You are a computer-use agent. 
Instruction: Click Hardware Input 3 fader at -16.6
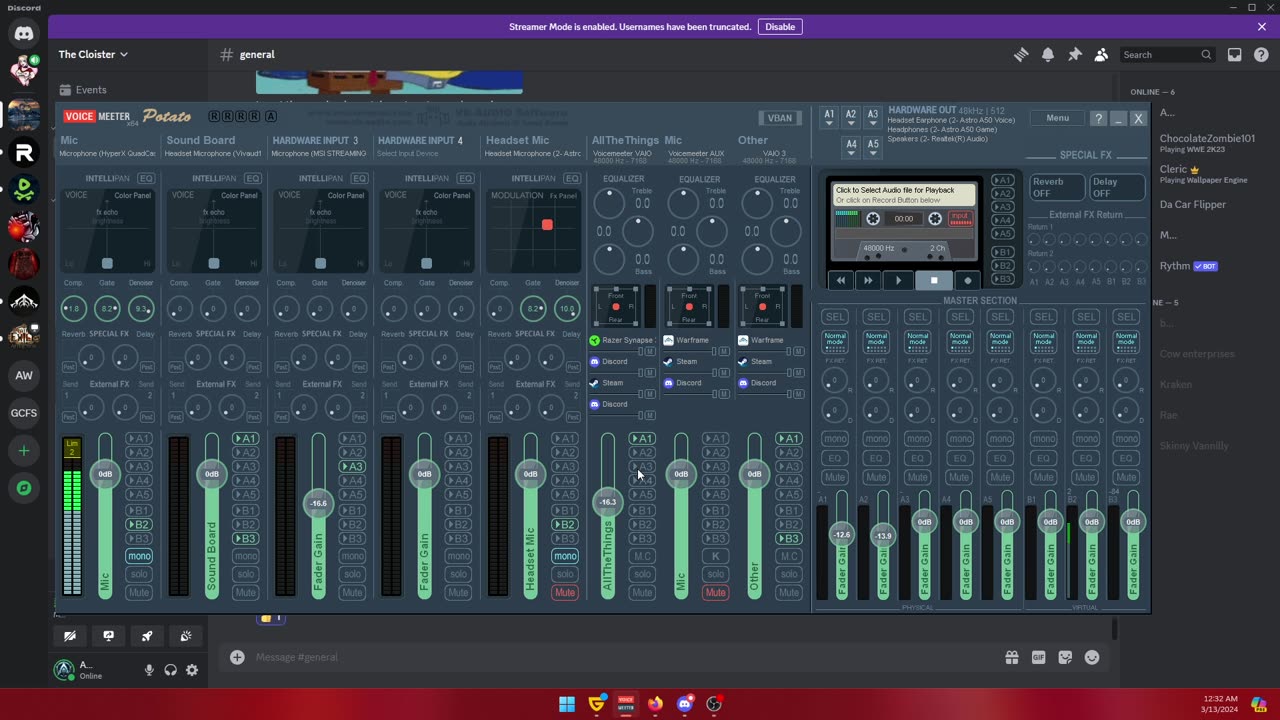point(318,503)
